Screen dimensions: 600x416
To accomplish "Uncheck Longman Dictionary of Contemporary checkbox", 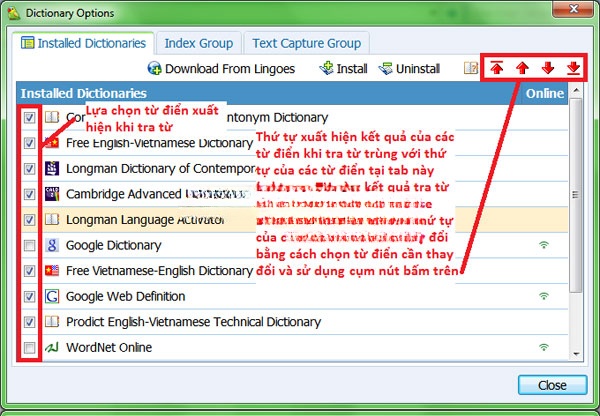I will (x=29, y=168).
